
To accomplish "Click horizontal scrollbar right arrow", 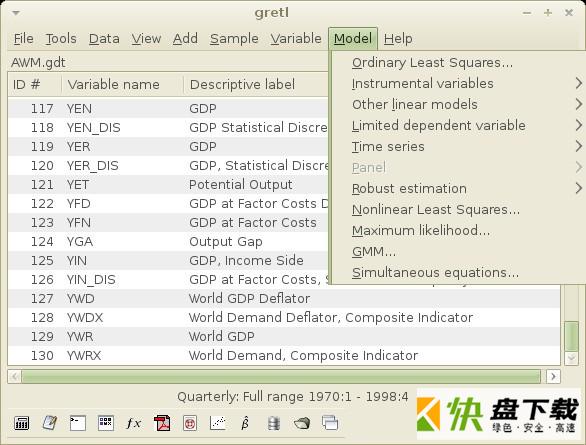I will click(x=553, y=376).
